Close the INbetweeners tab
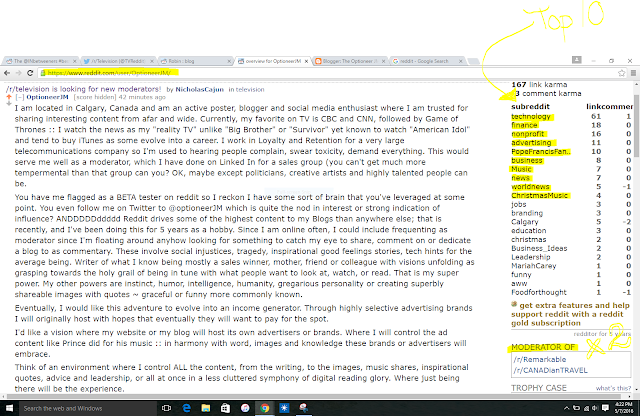640x416 pixels. pyautogui.click(x=74, y=61)
